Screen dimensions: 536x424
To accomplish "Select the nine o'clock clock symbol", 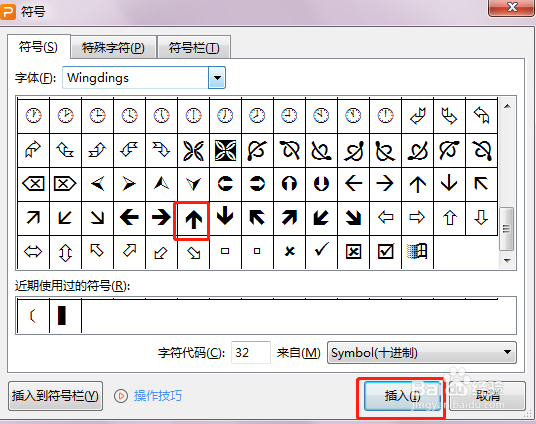I will pyautogui.click(x=289, y=116).
